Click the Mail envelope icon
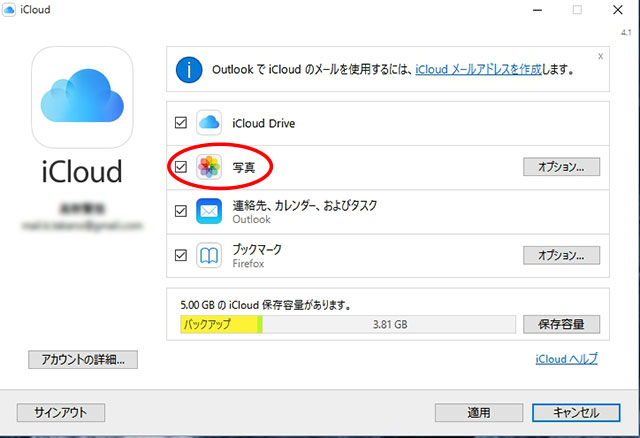The image size is (640, 438). [x=209, y=211]
